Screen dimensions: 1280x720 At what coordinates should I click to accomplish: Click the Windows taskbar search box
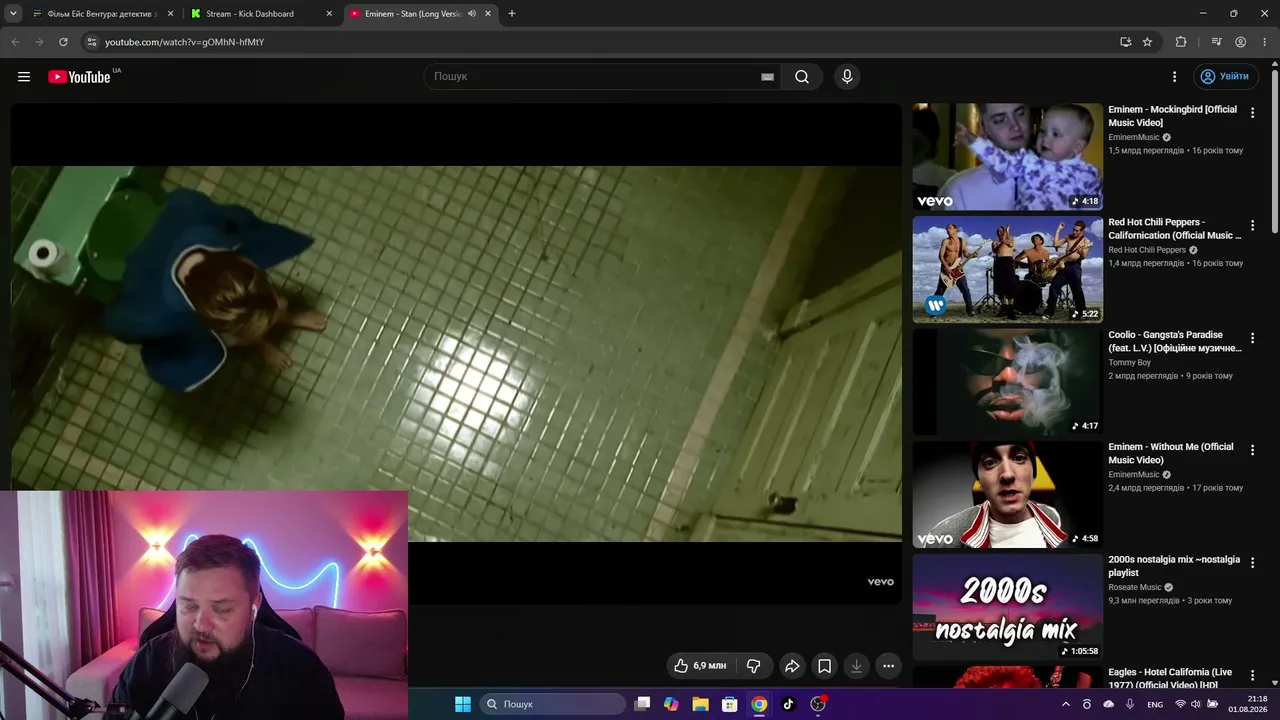point(553,704)
